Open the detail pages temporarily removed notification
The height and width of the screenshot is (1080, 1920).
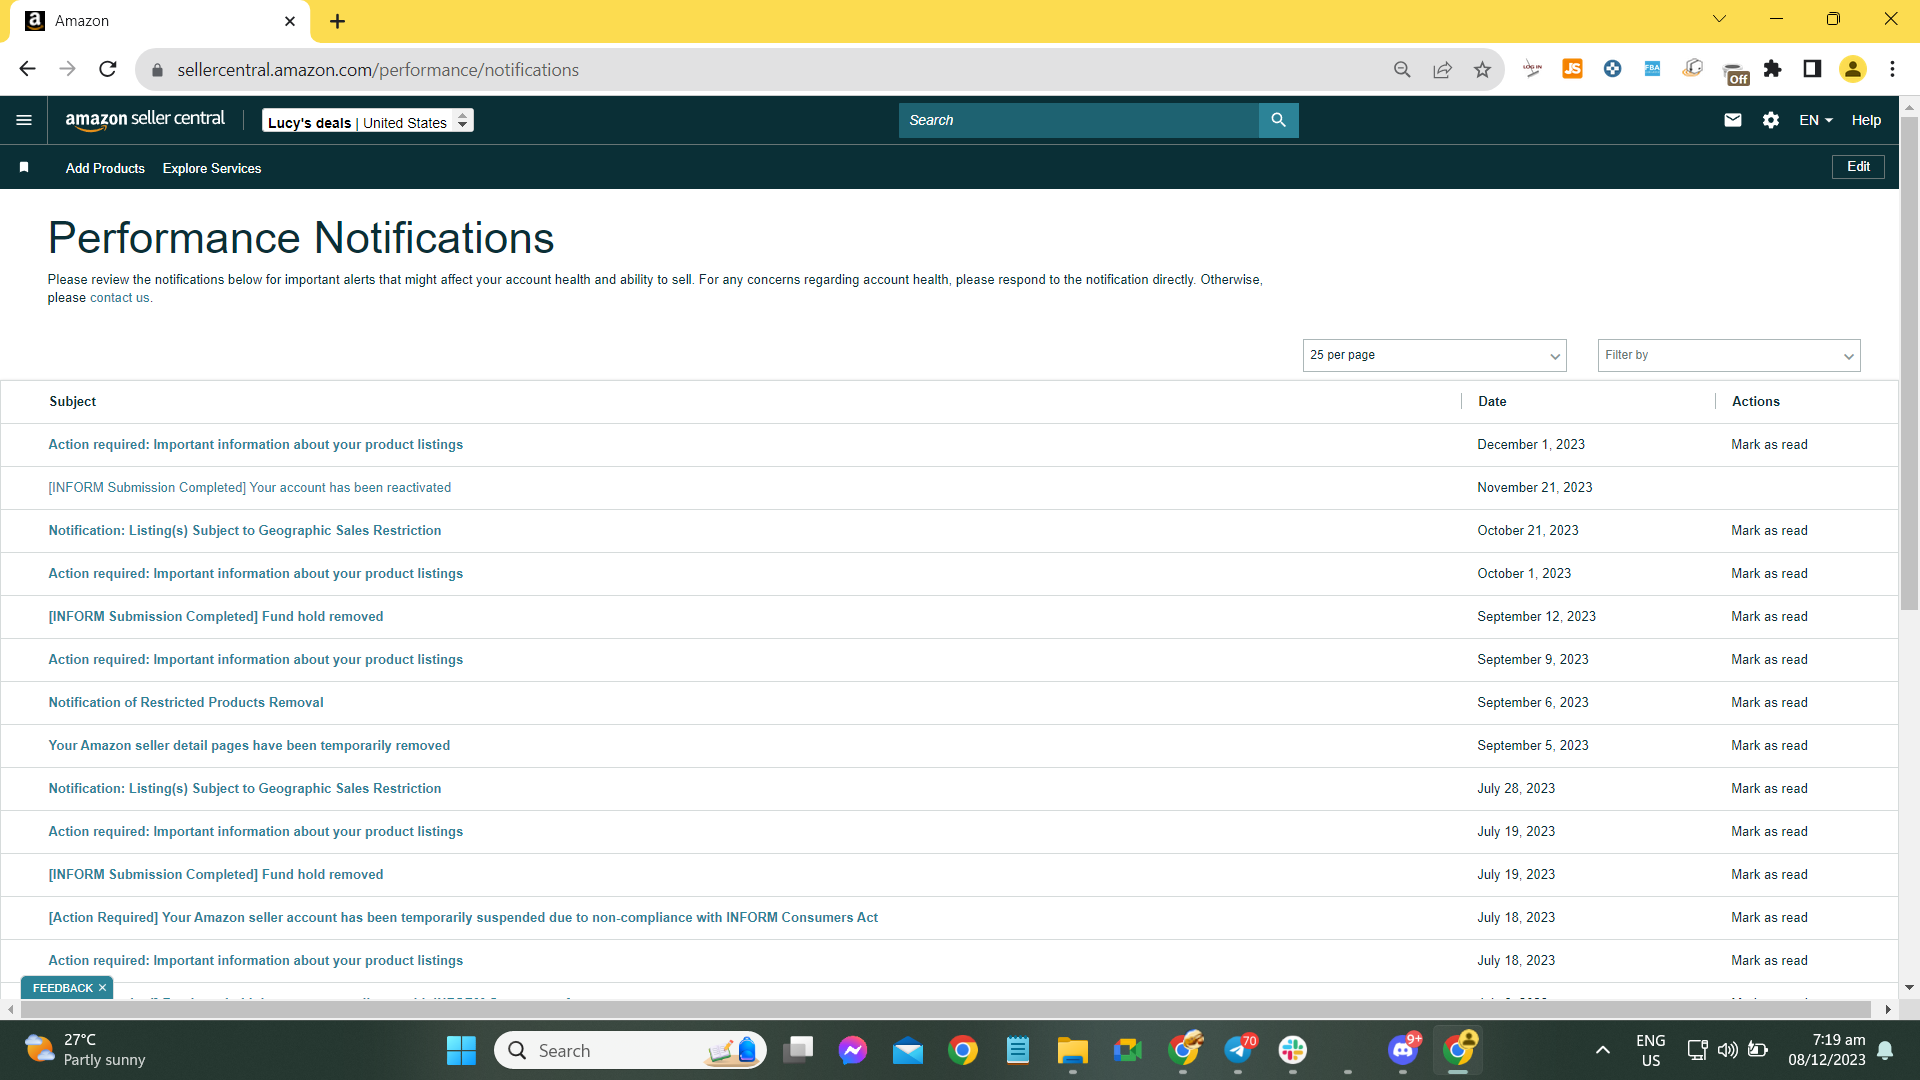point(249,745)
